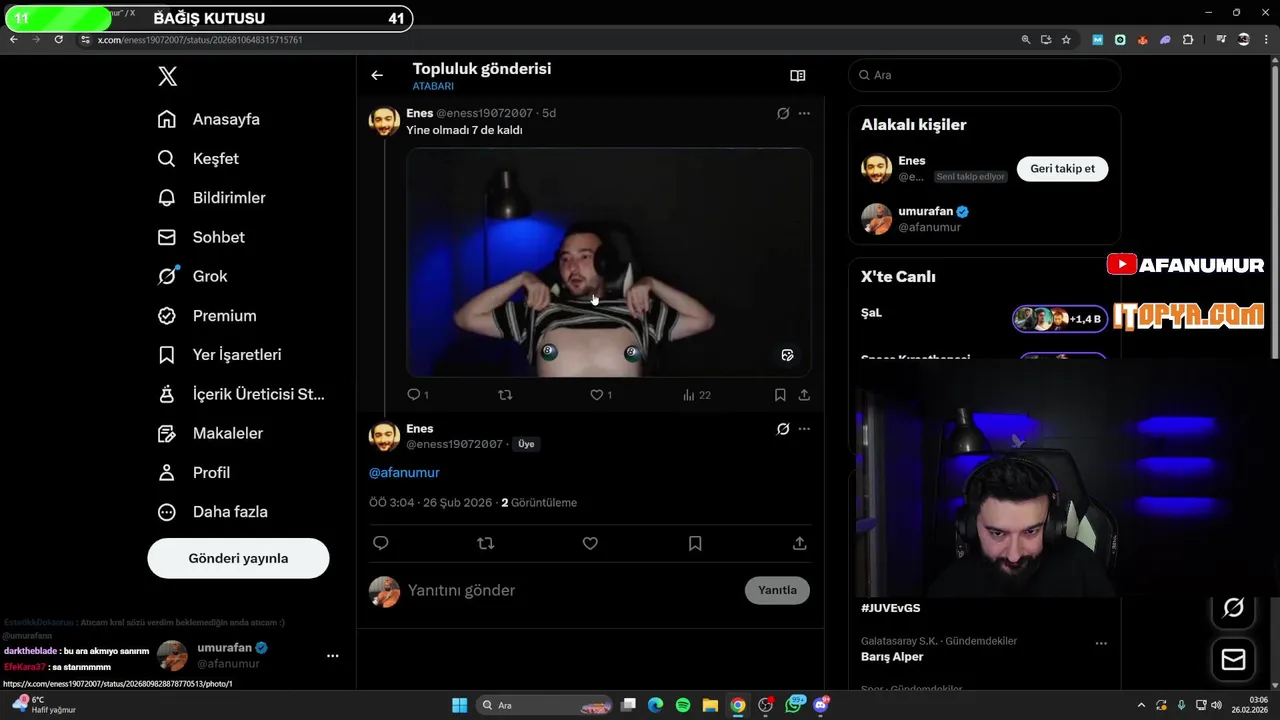The width and height of the screenshot is (1280, 720).
Task: Click Geri takip et for Enes
Action: point(1062,169)
